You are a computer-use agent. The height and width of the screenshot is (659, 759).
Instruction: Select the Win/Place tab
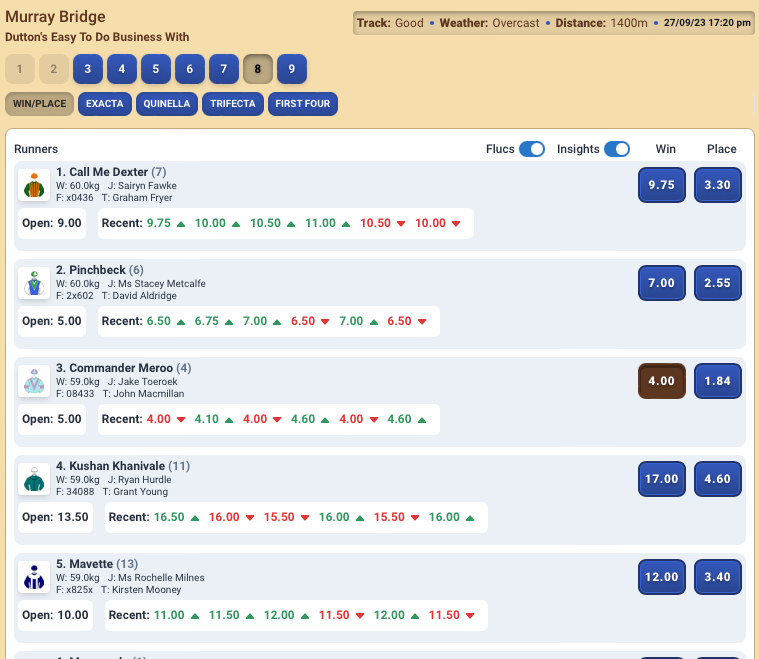coord(39,104)
